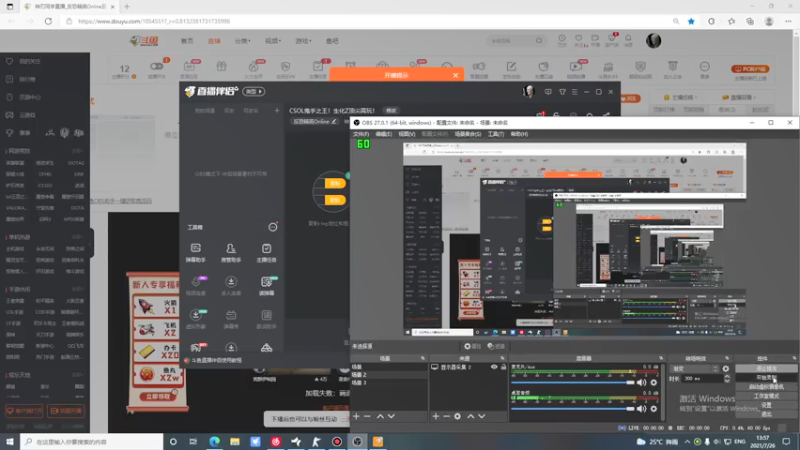Open 歌词助手 tool in streaming companion

266,319
